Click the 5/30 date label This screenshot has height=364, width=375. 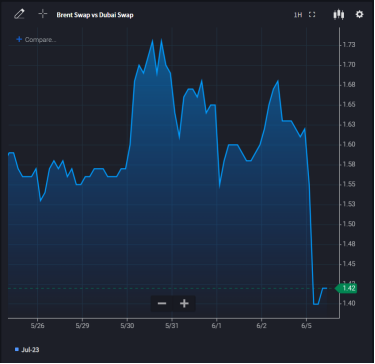coord(127,325)
